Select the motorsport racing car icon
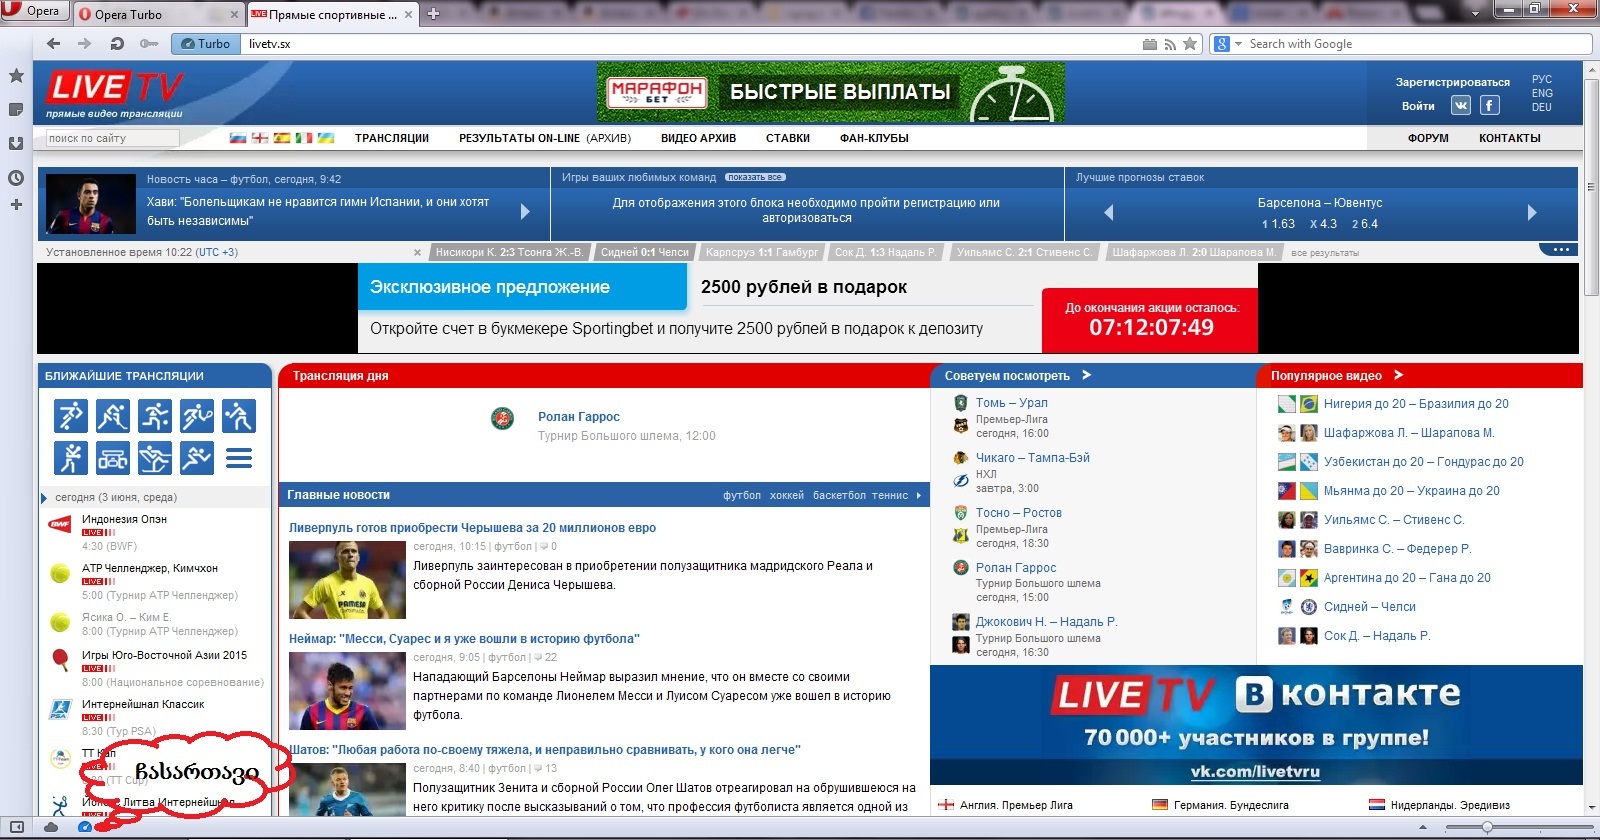The image size is (1600, 840). [x=112, y=458]
